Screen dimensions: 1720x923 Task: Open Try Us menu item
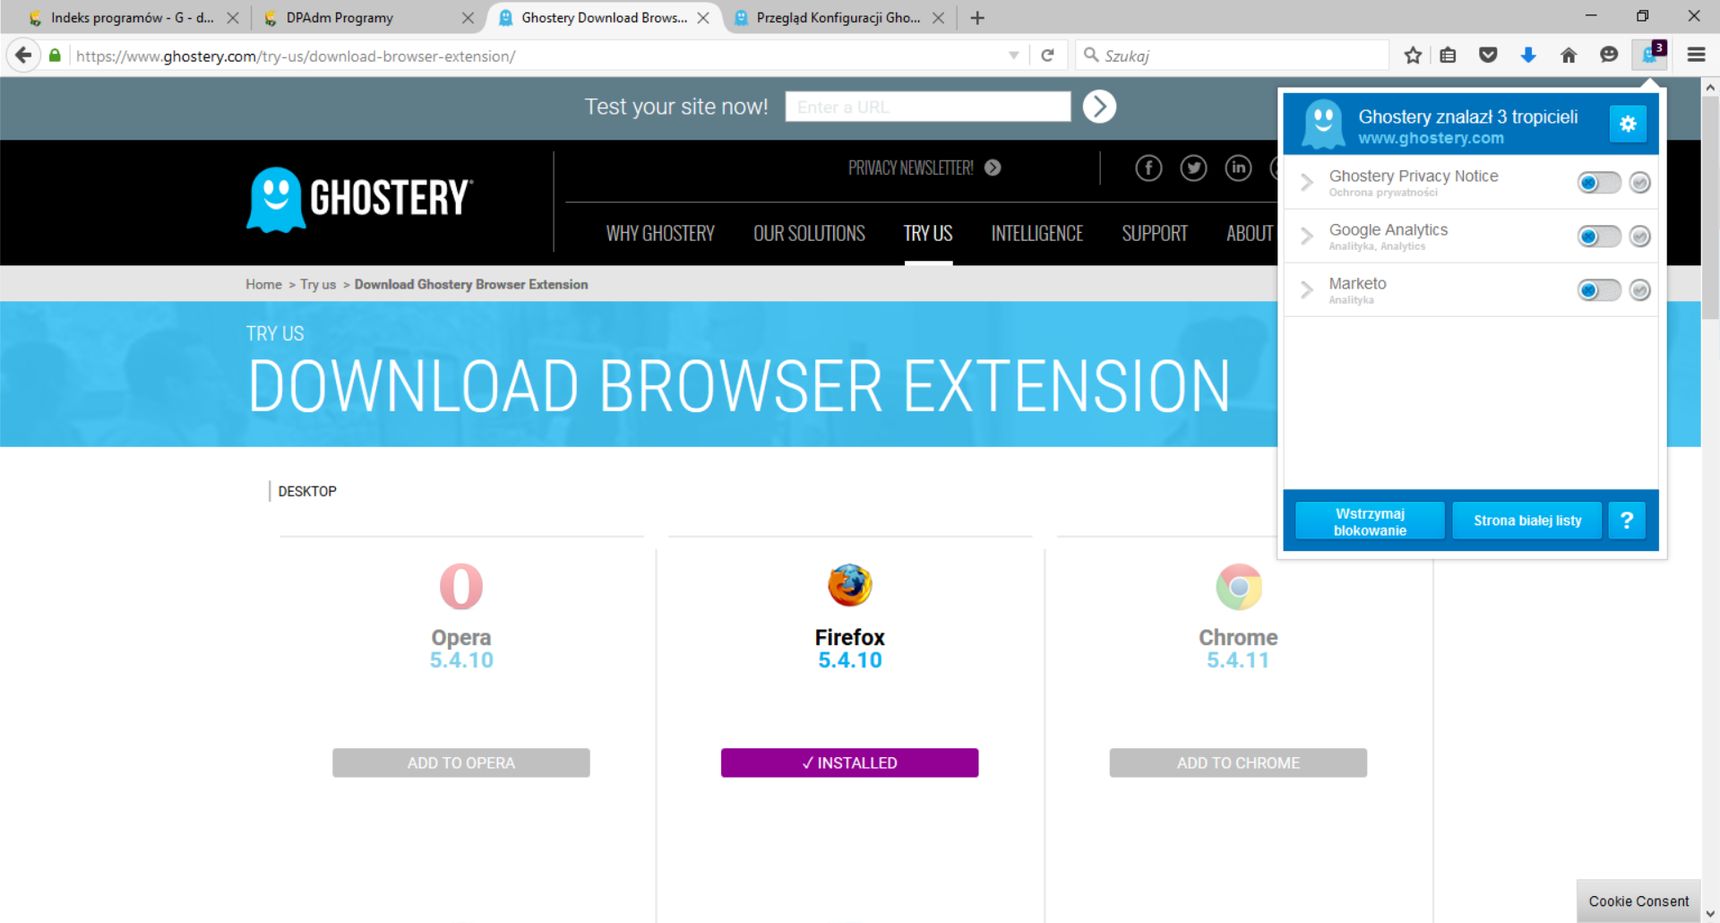click(x=928, y=233)
